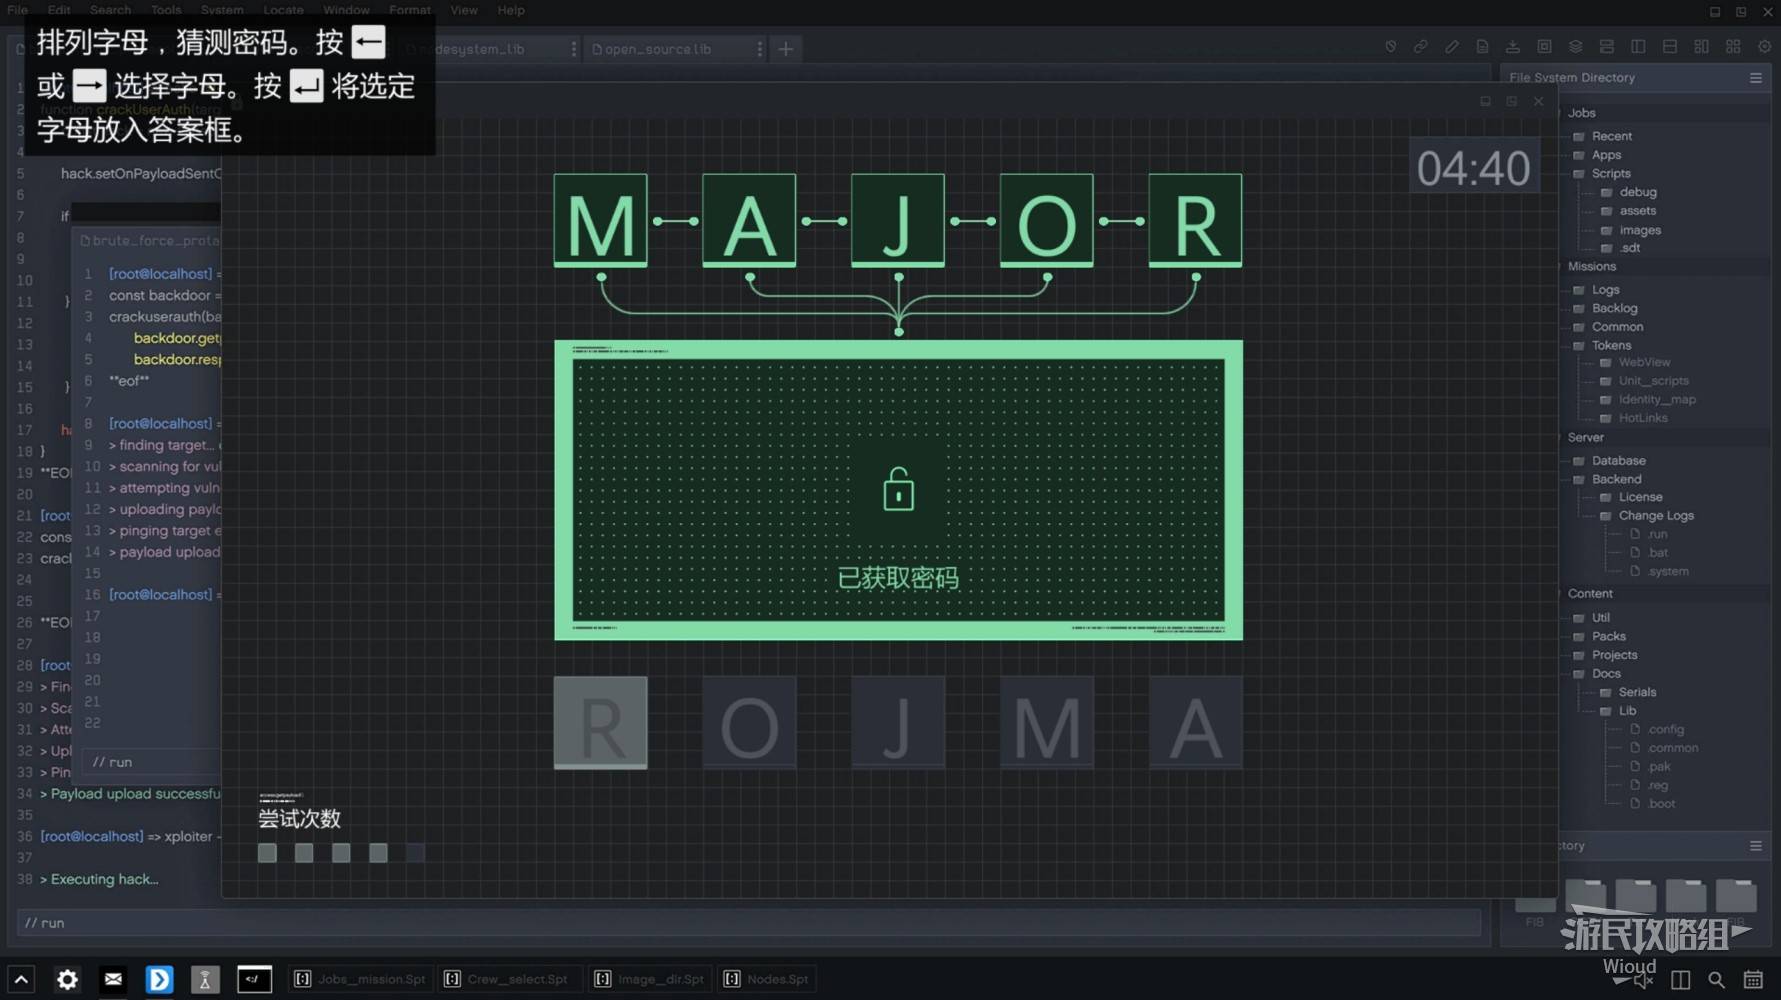Viewport: 1781px width, 1000px height.
Task: Select the grey R tile in the bottom row
Action: 600,722
